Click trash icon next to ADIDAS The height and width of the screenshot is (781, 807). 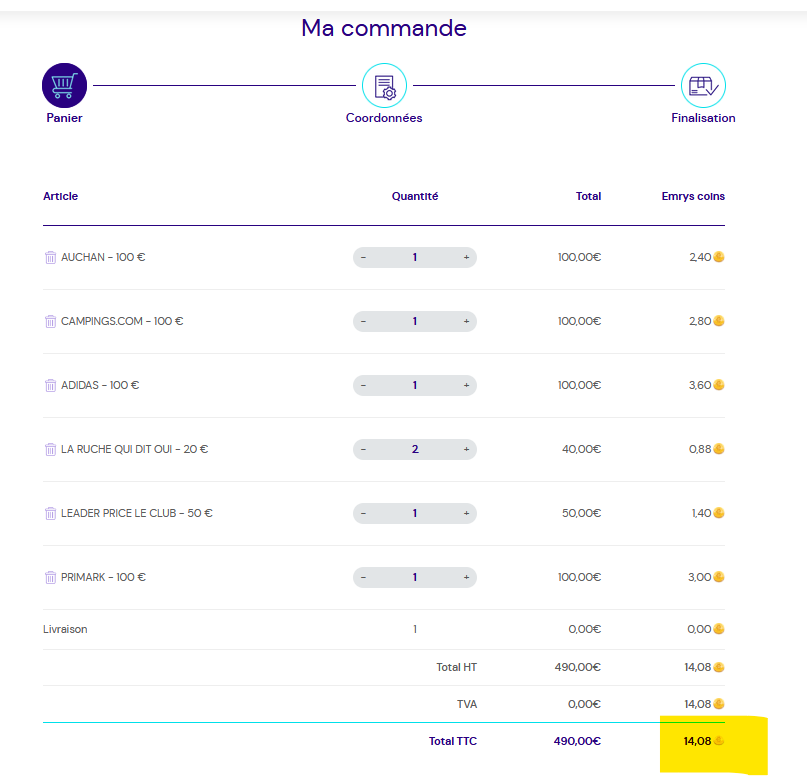pos(51,385)
